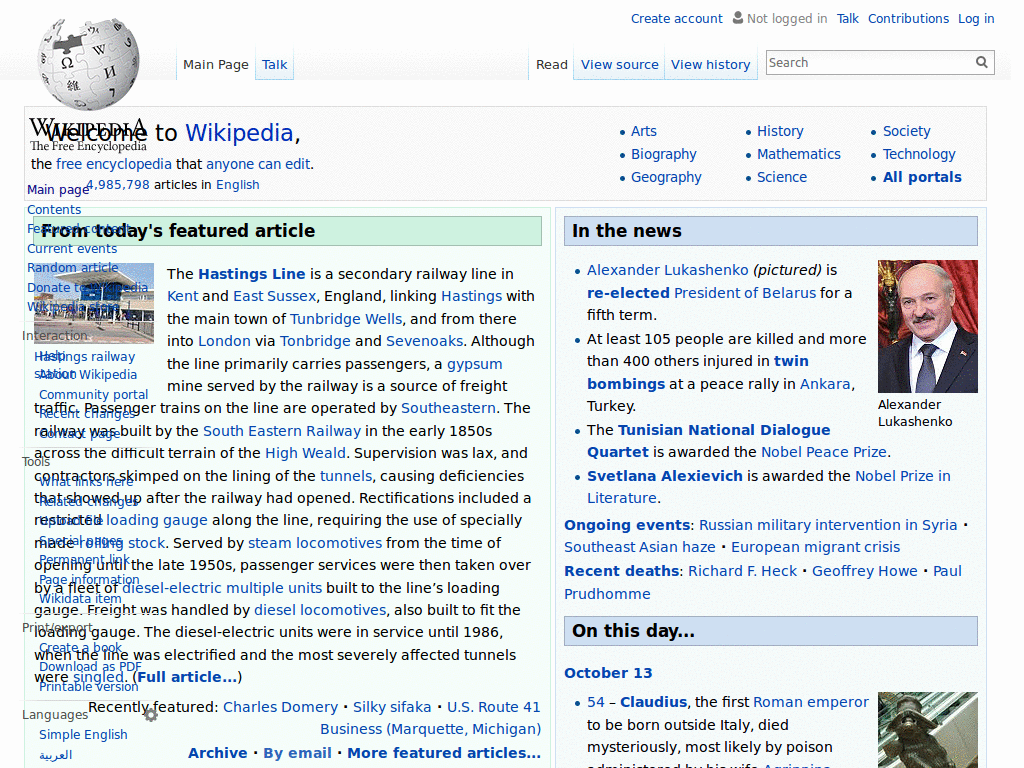Click the Create account link
Screen dimensions: 1024x768
tap(676, 18)
